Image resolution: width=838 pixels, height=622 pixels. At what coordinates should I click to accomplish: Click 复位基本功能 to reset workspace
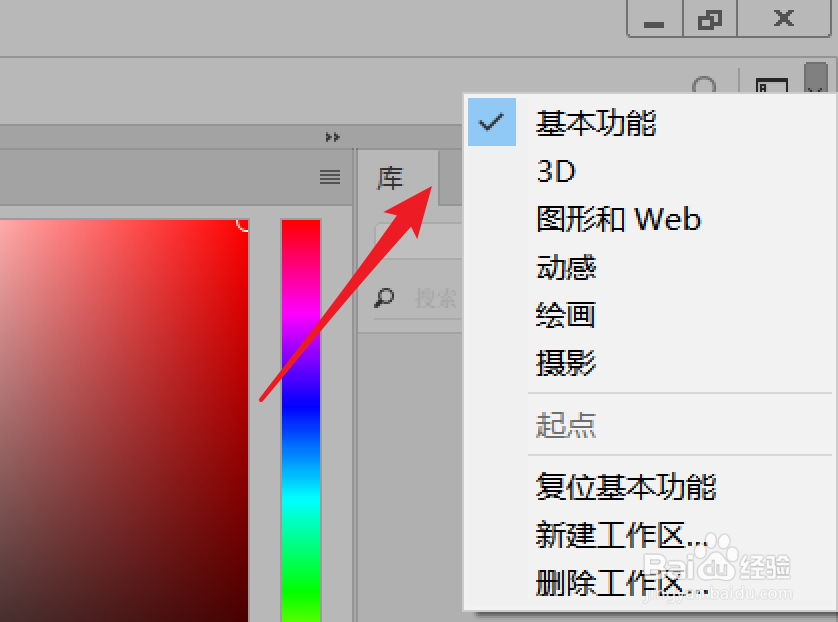pyautogui.click(x=626, y=487)
